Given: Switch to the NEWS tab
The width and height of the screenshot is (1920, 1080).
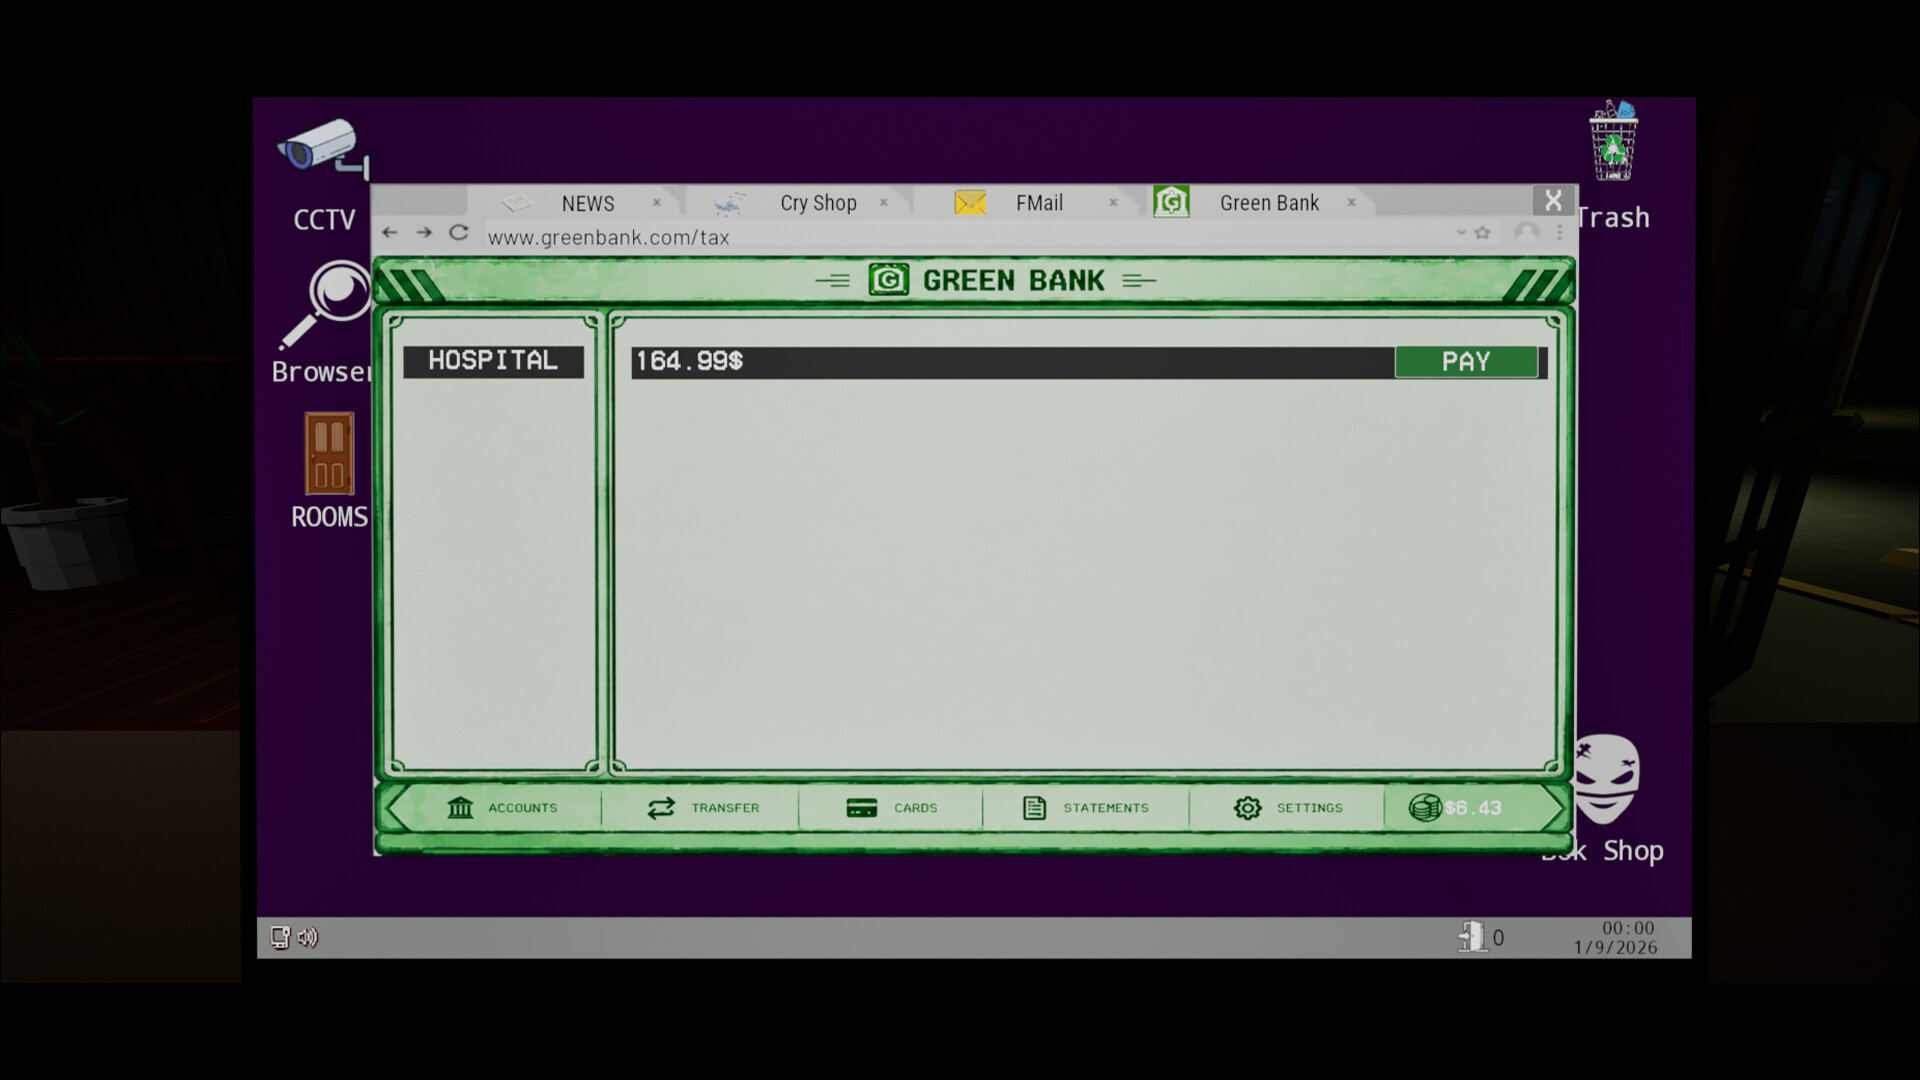Looking at the screenshot, I should coord(588,203).
